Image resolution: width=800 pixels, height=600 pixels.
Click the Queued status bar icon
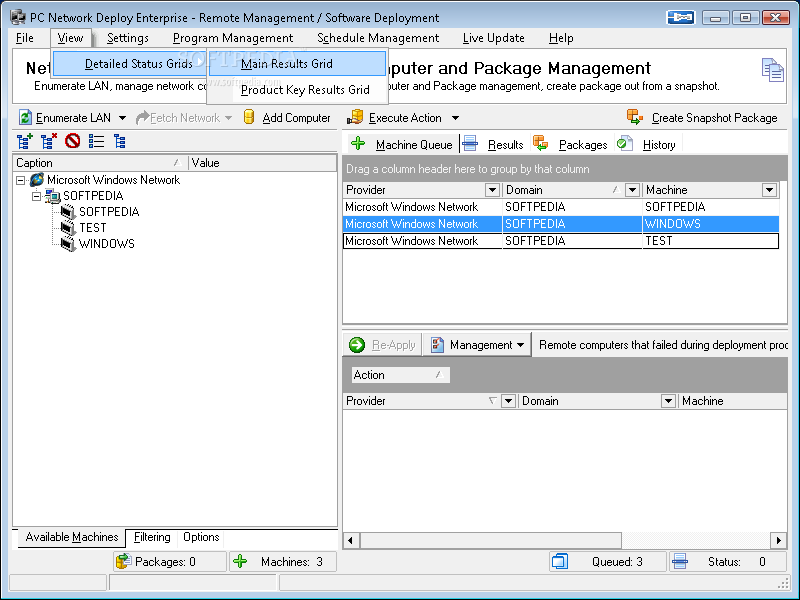(x=560, y=561)
